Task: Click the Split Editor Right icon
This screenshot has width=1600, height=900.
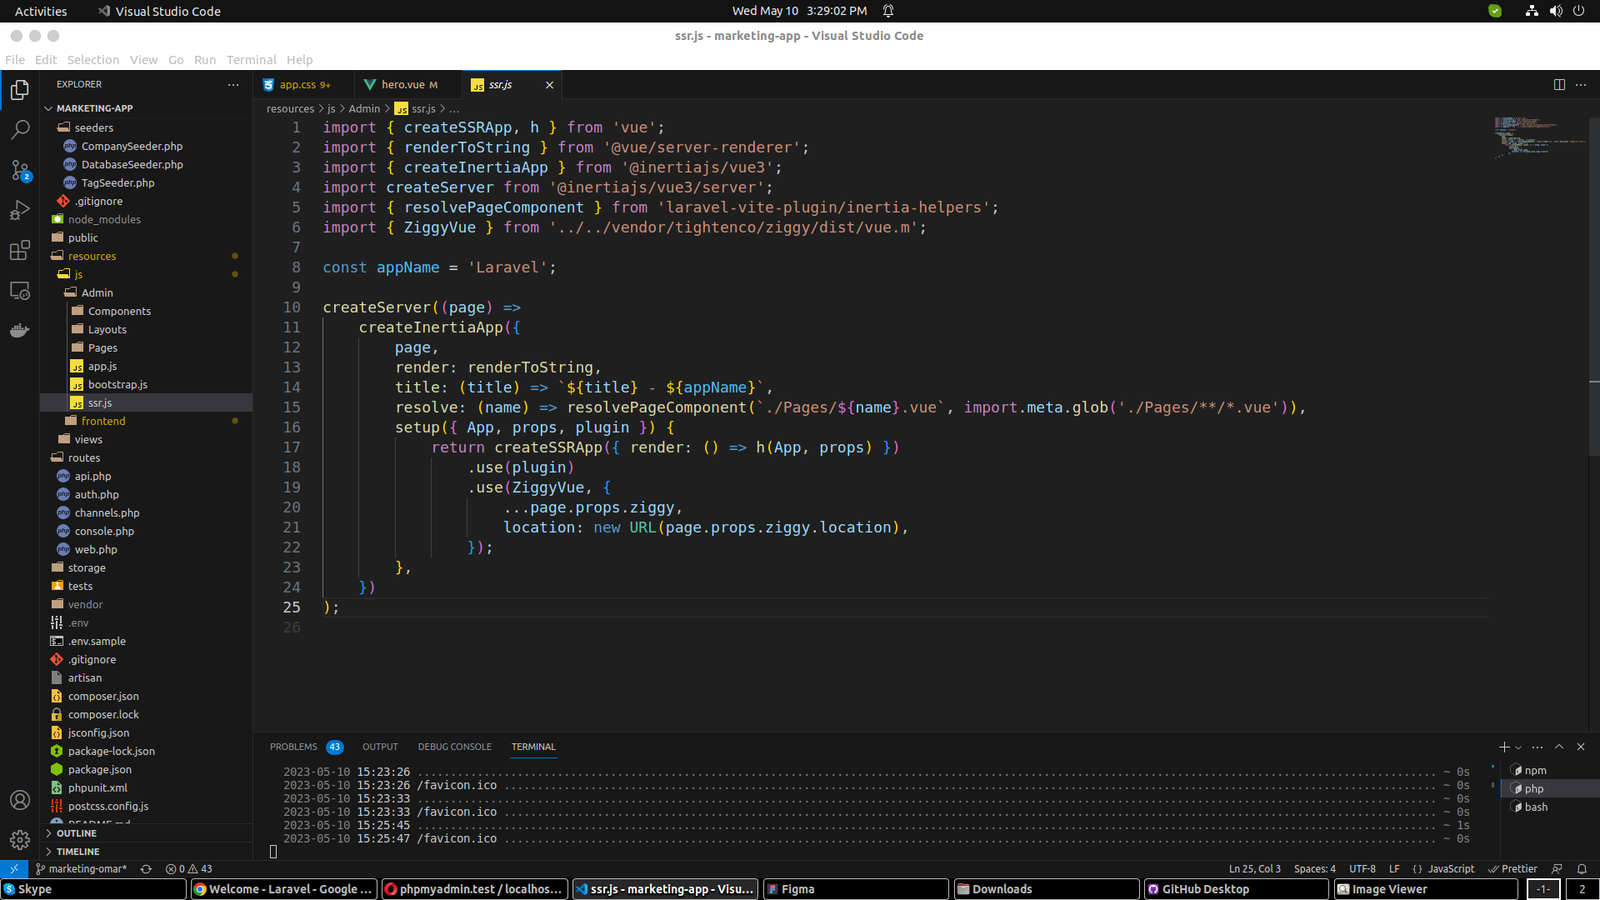Action: [1559, 85]
